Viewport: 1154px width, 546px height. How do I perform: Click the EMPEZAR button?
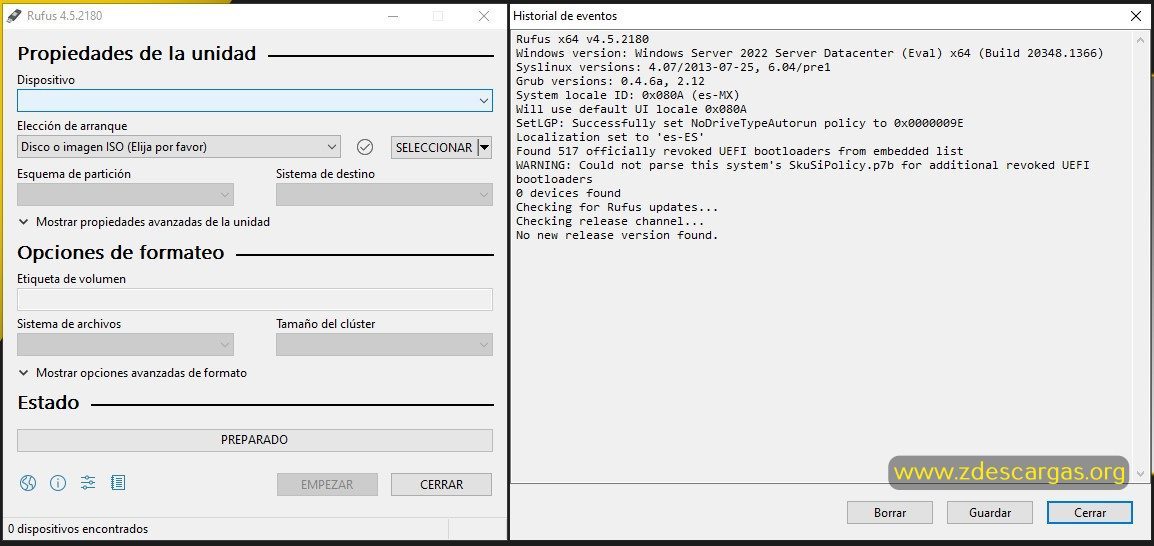tap(328, 485)
